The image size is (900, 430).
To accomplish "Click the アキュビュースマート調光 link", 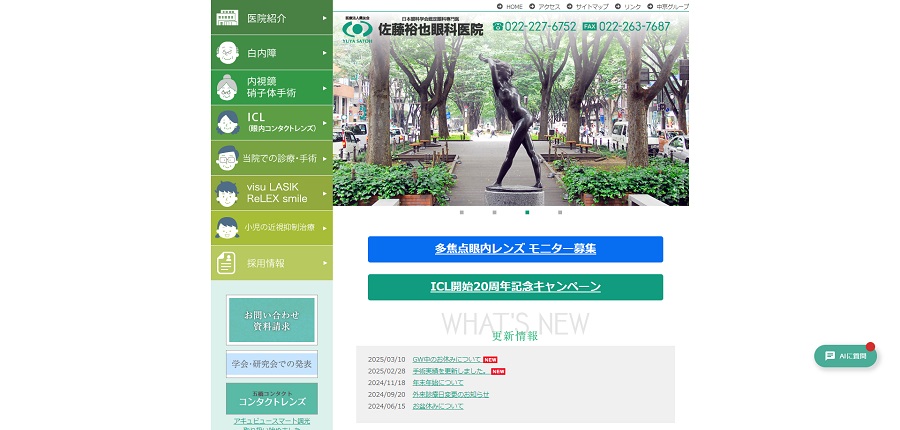I will (271, 421).
